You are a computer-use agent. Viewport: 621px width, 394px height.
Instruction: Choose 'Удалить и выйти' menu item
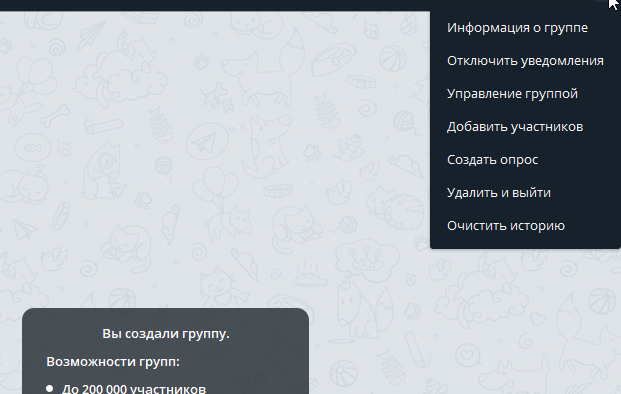pyautogui.click(x=525, y=192)
